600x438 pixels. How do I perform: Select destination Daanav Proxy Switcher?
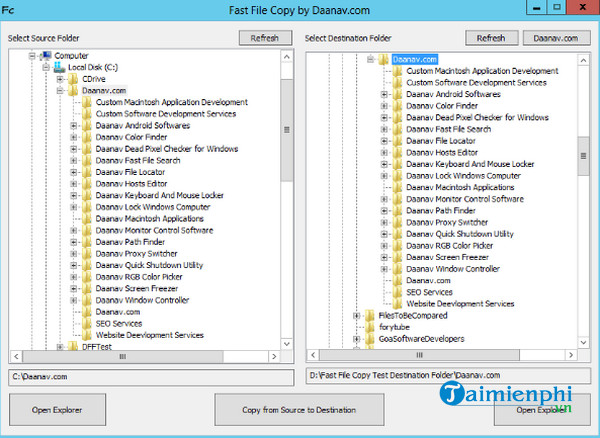[447, 222]
